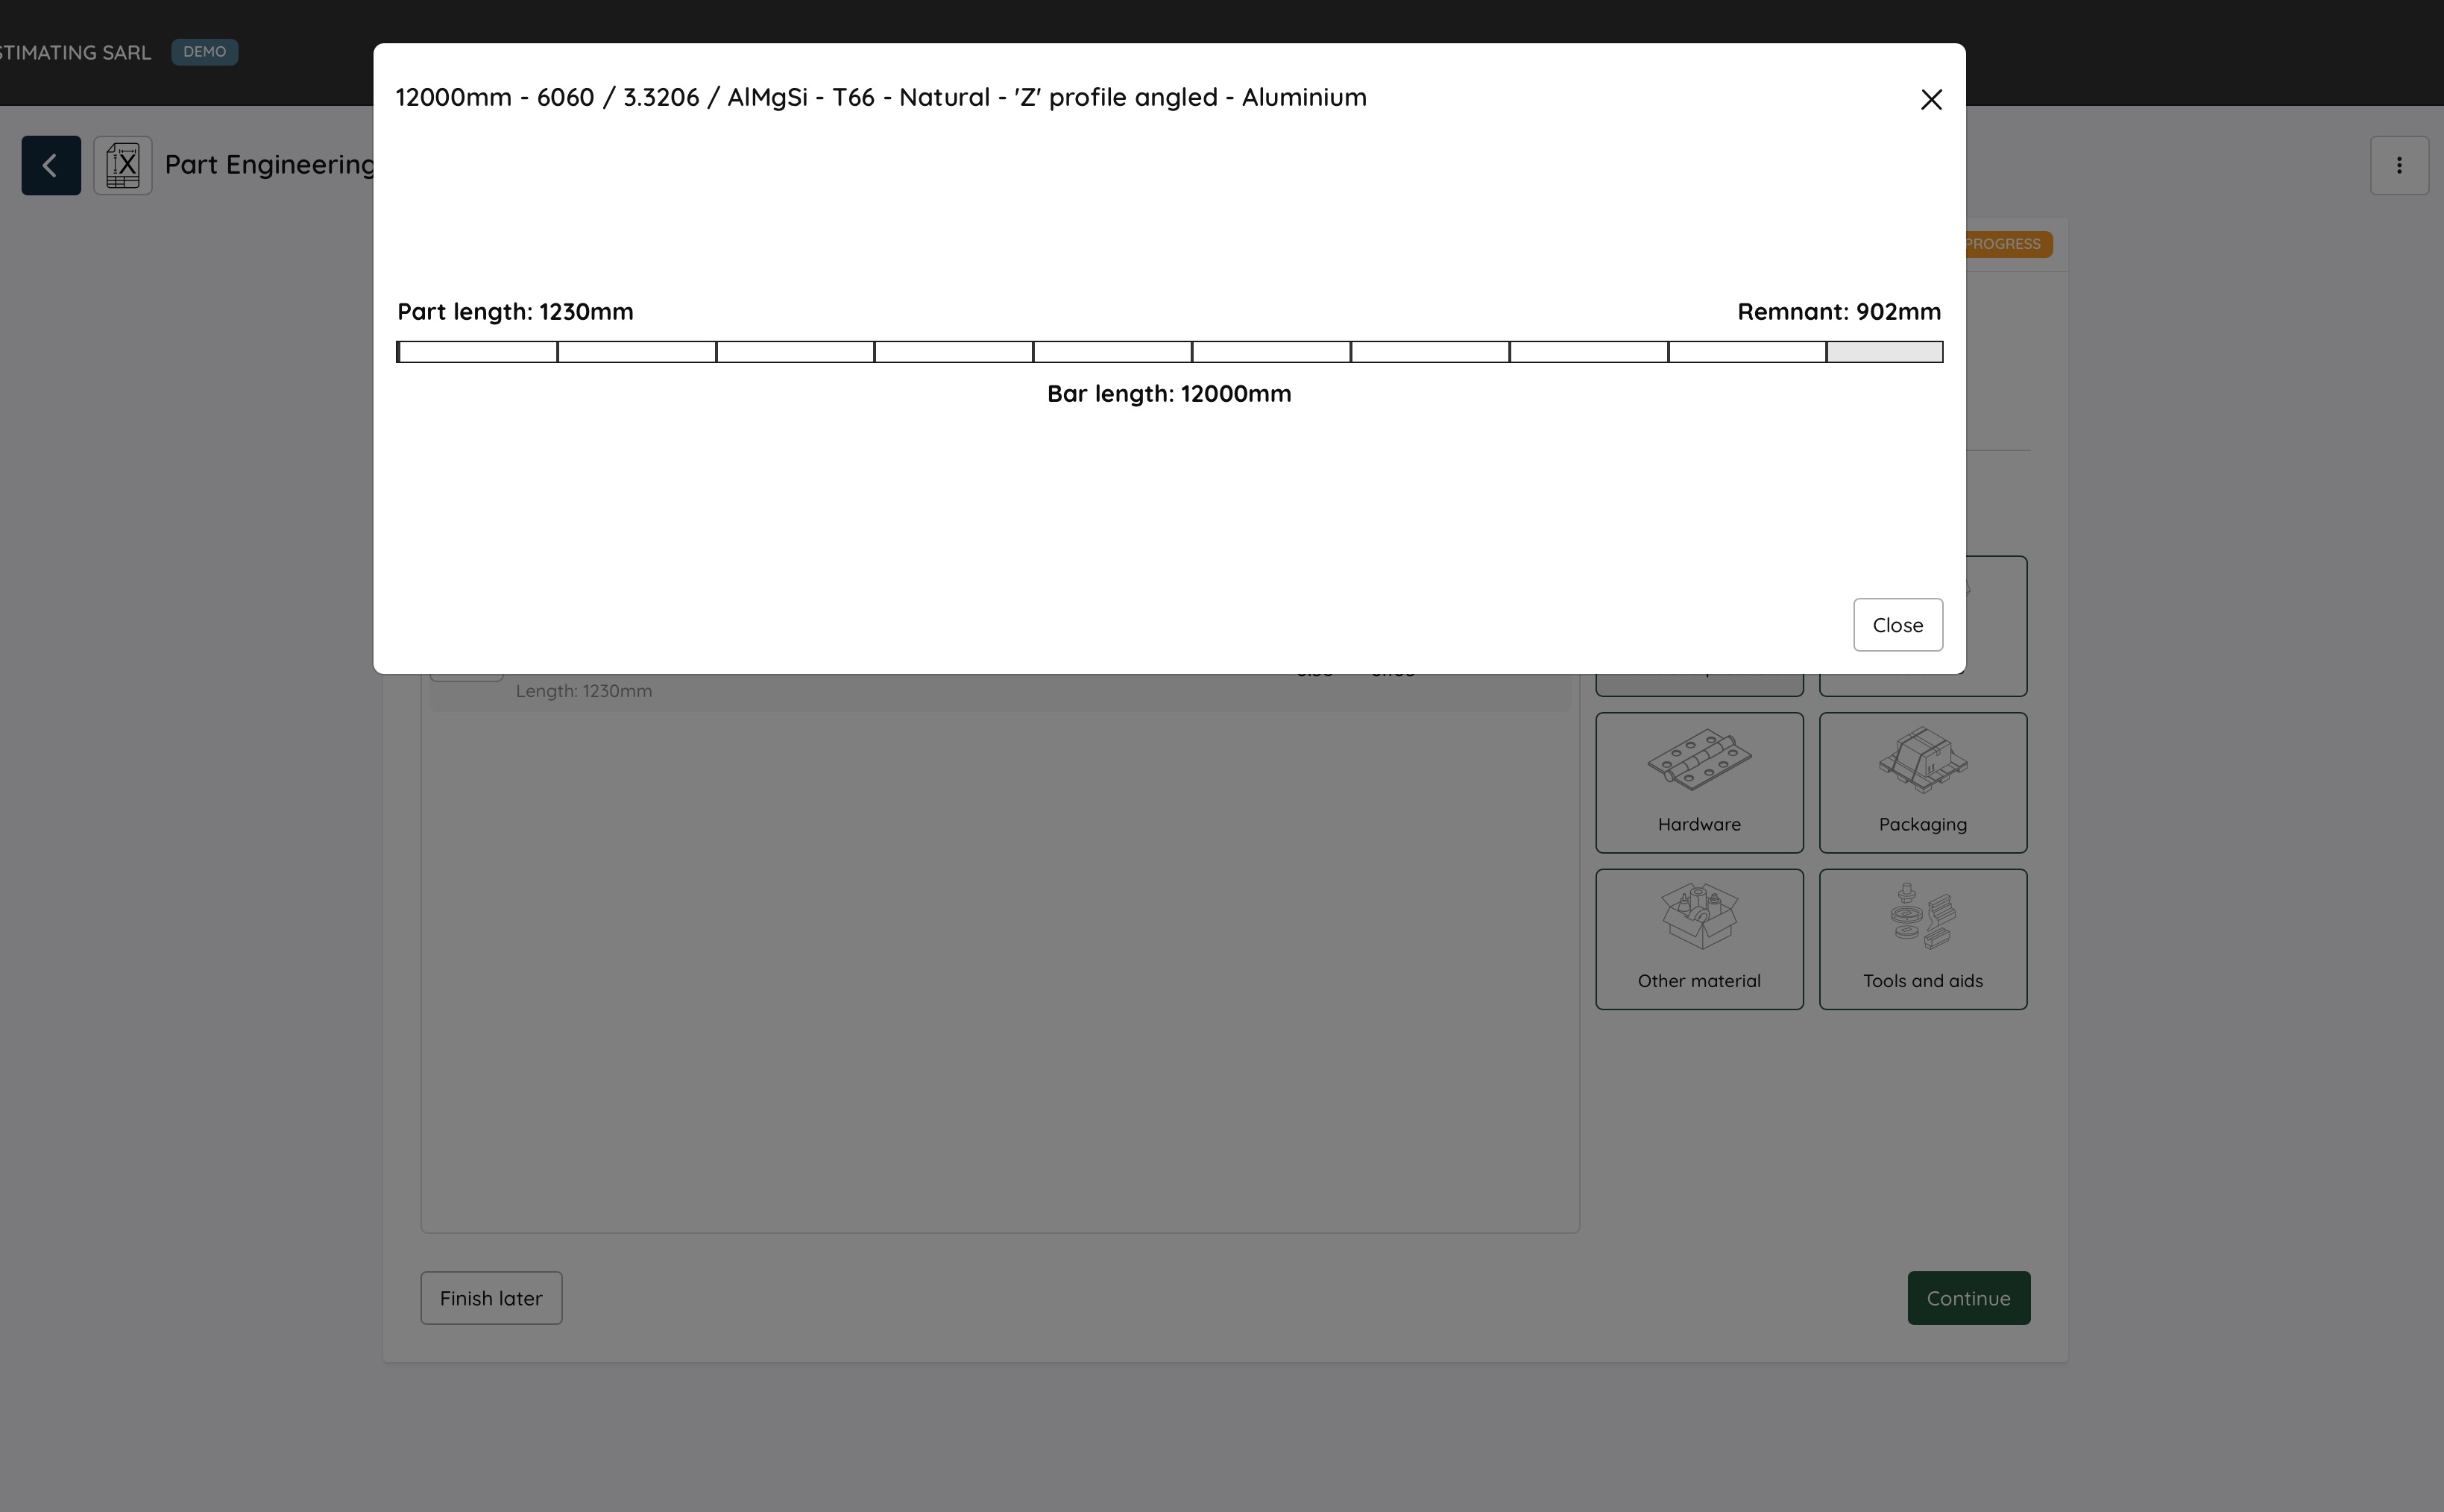Go back using the left arrow button

51,165
